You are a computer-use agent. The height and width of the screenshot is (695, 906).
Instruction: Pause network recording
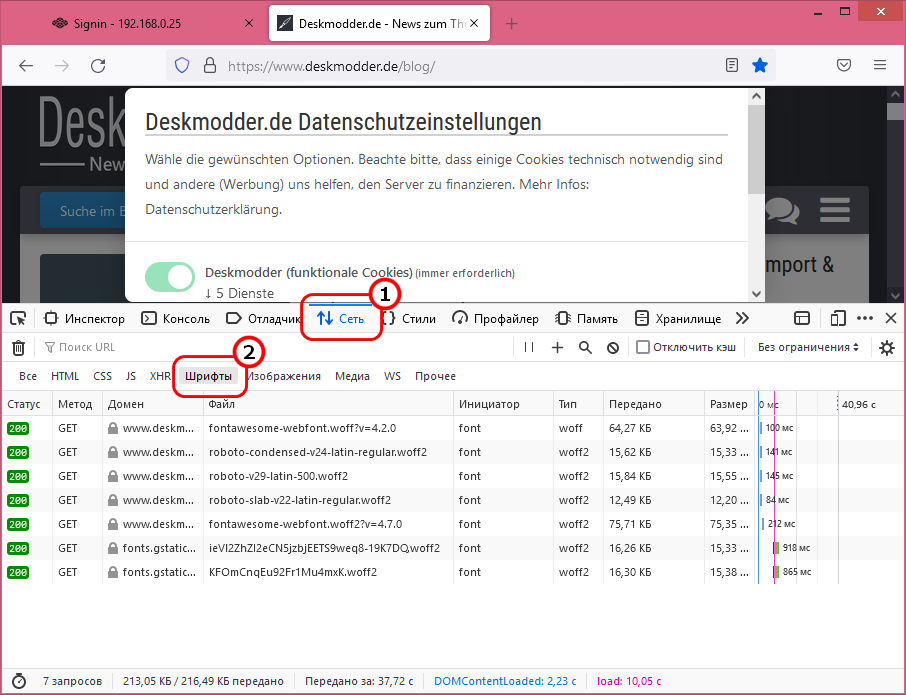[529, 348]
